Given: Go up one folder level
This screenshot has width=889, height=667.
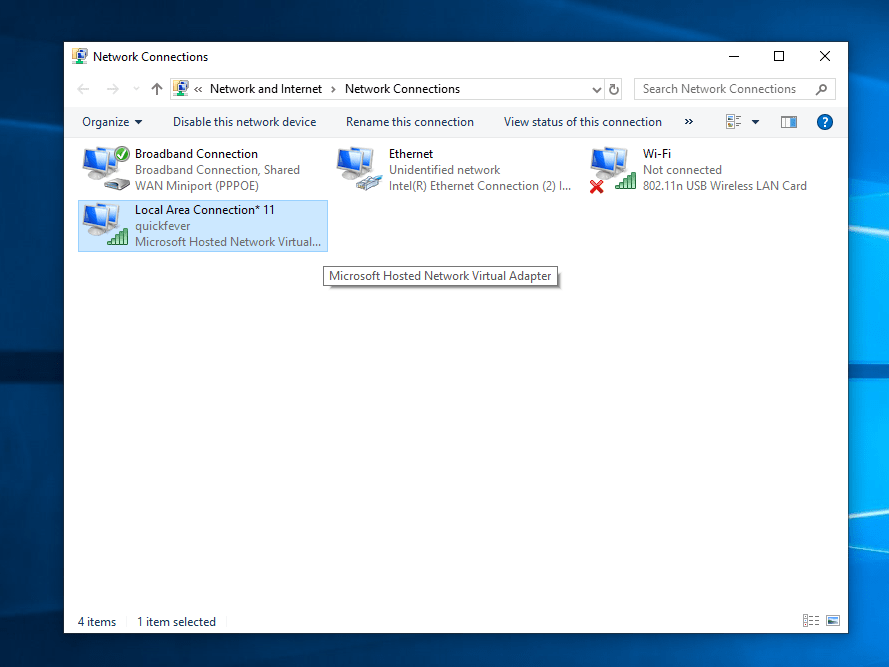Looking at the screenshot, I should pos(157,89).
